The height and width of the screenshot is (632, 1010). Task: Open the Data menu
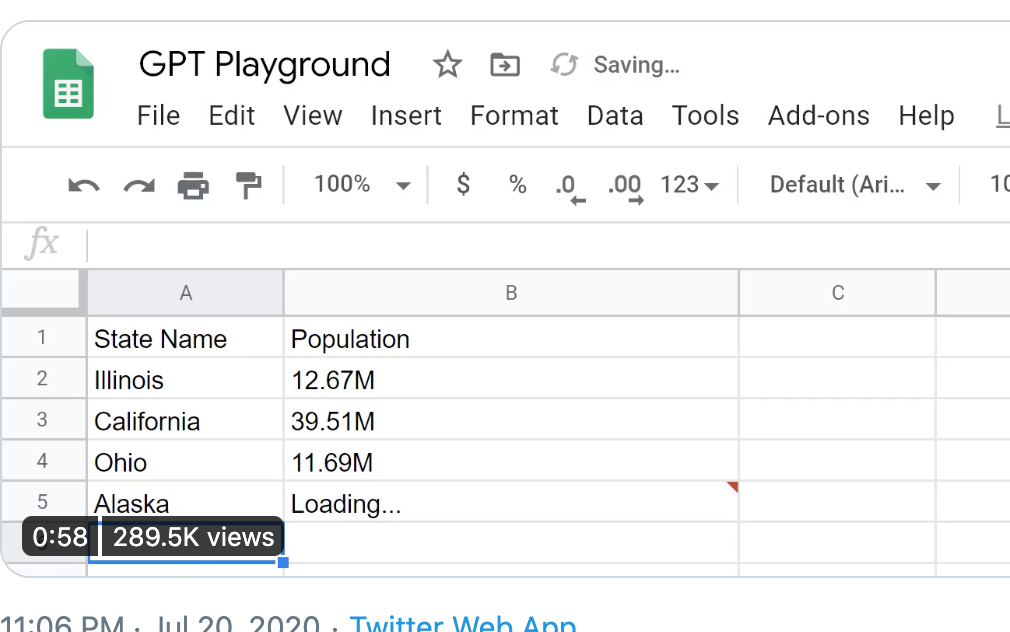[x=615, y=116]
